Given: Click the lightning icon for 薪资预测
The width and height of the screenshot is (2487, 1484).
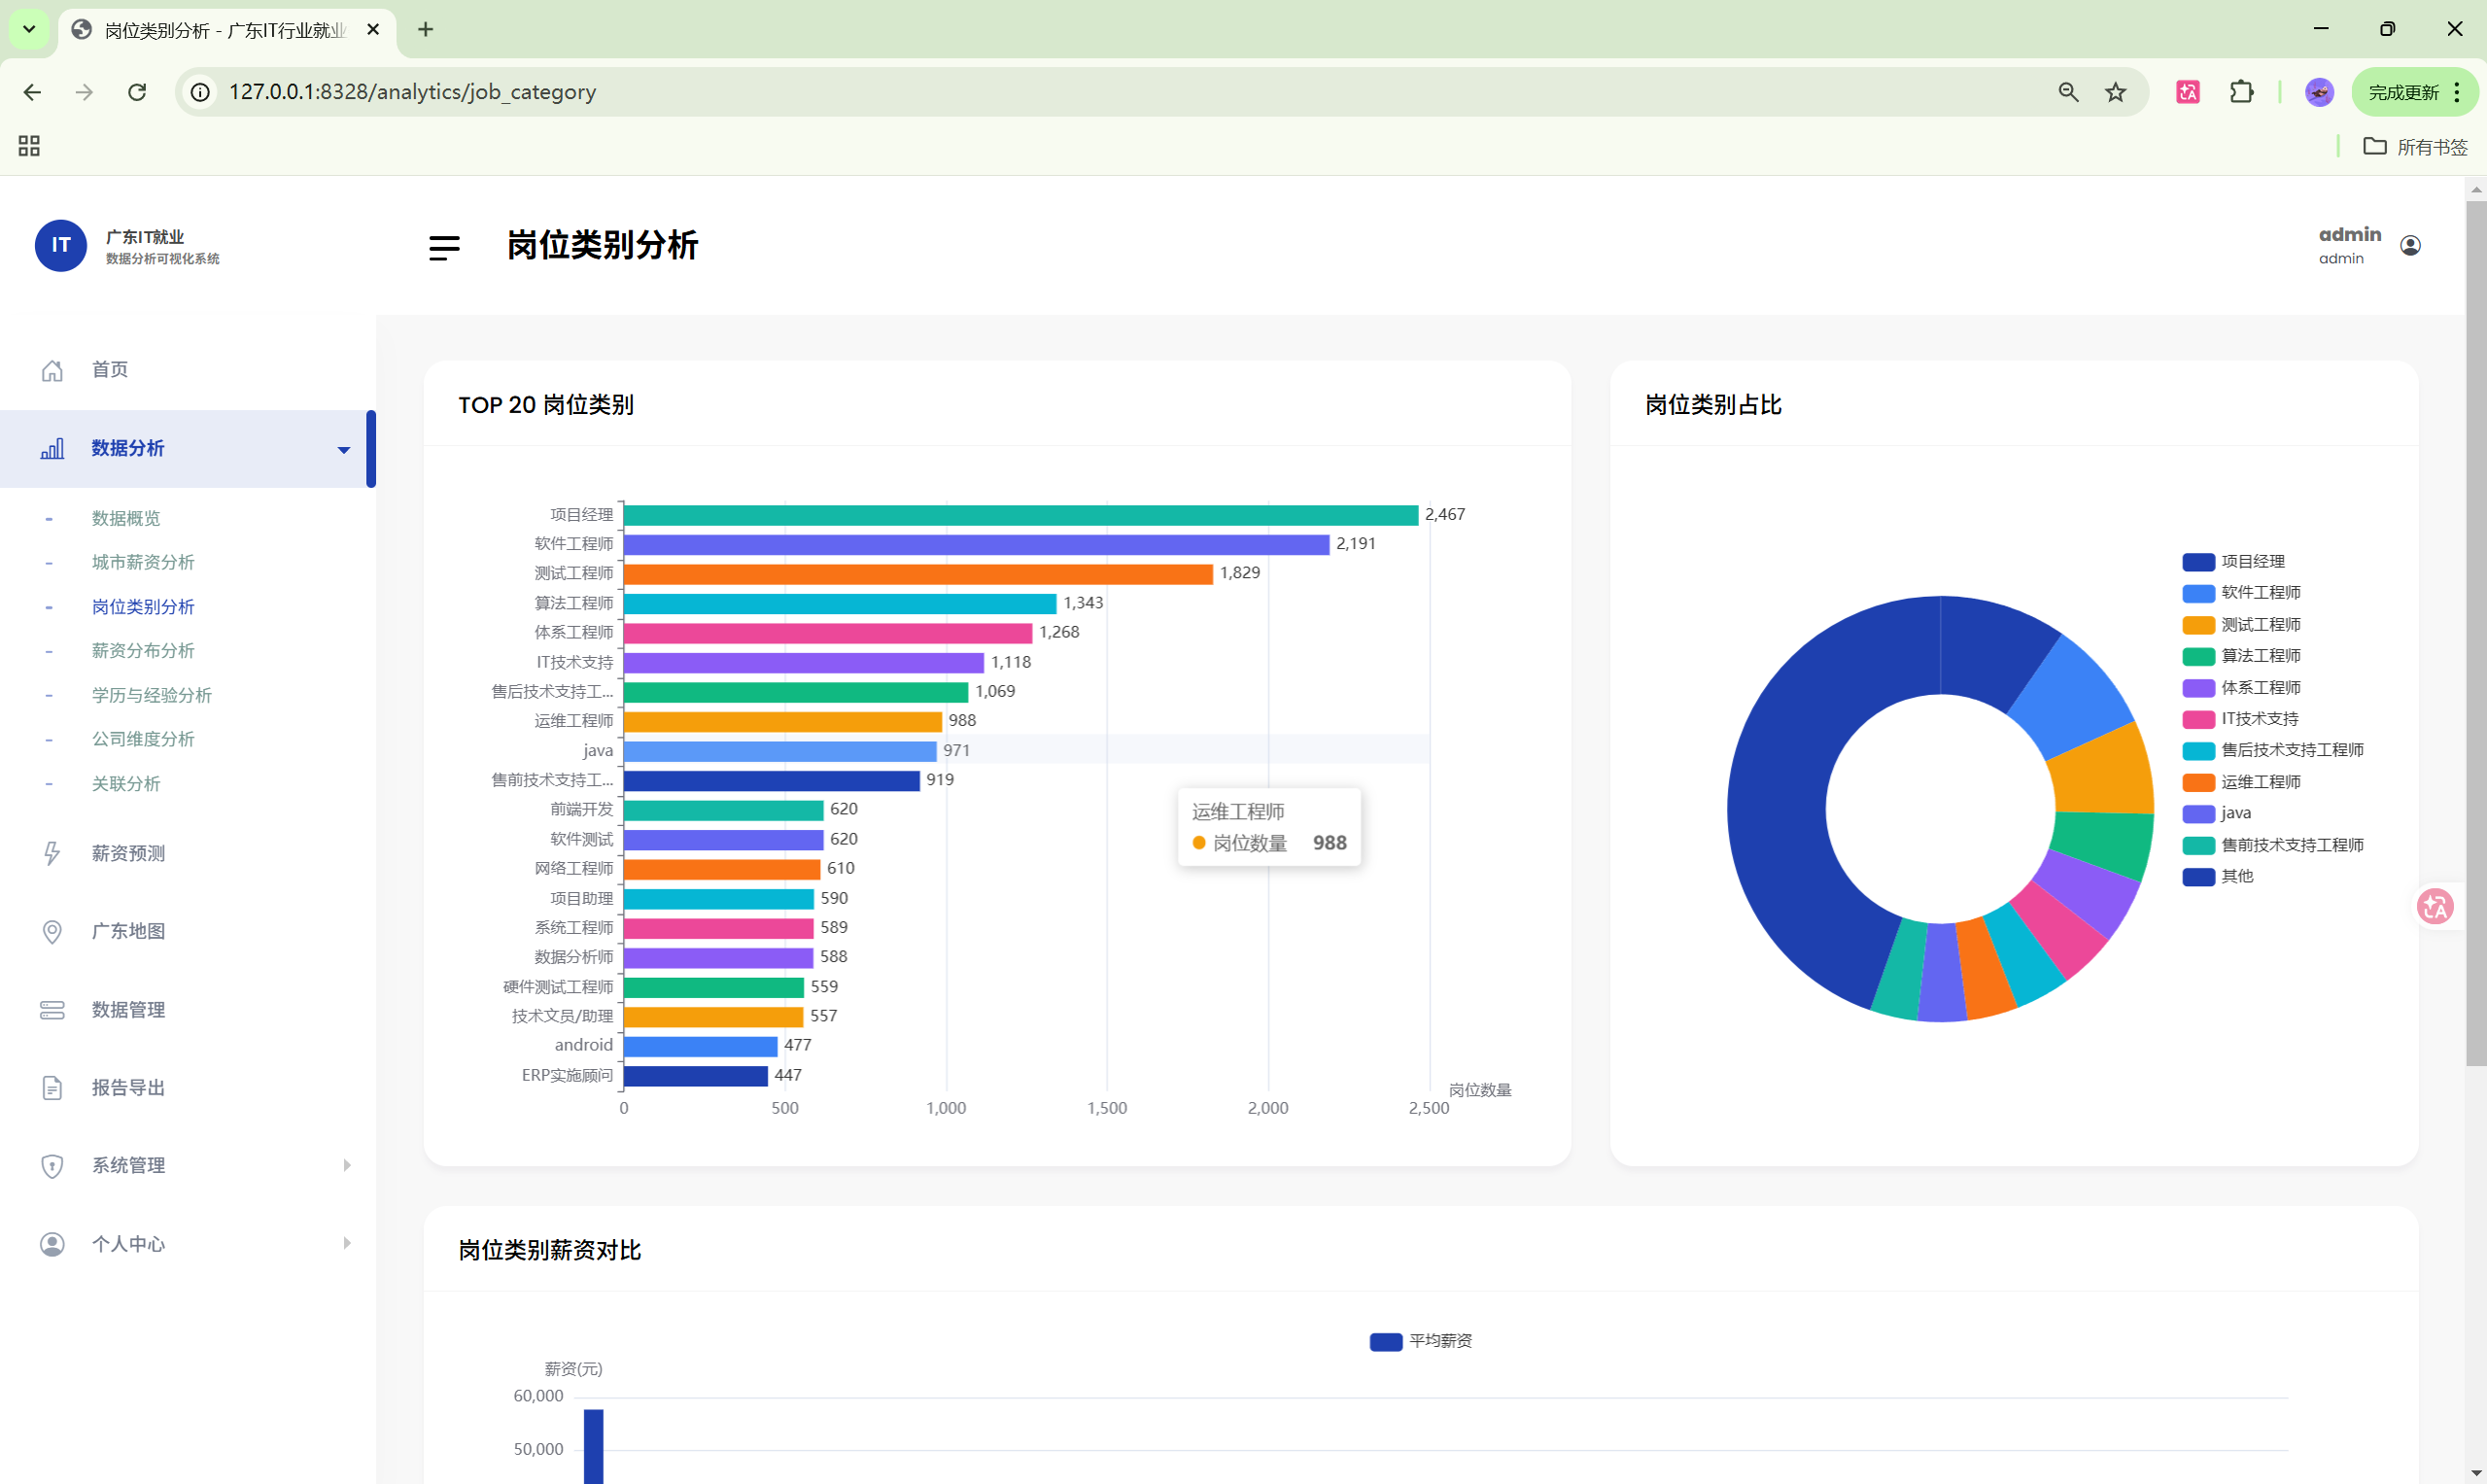Looking at the screenshot, I should [x=52, y=853].
